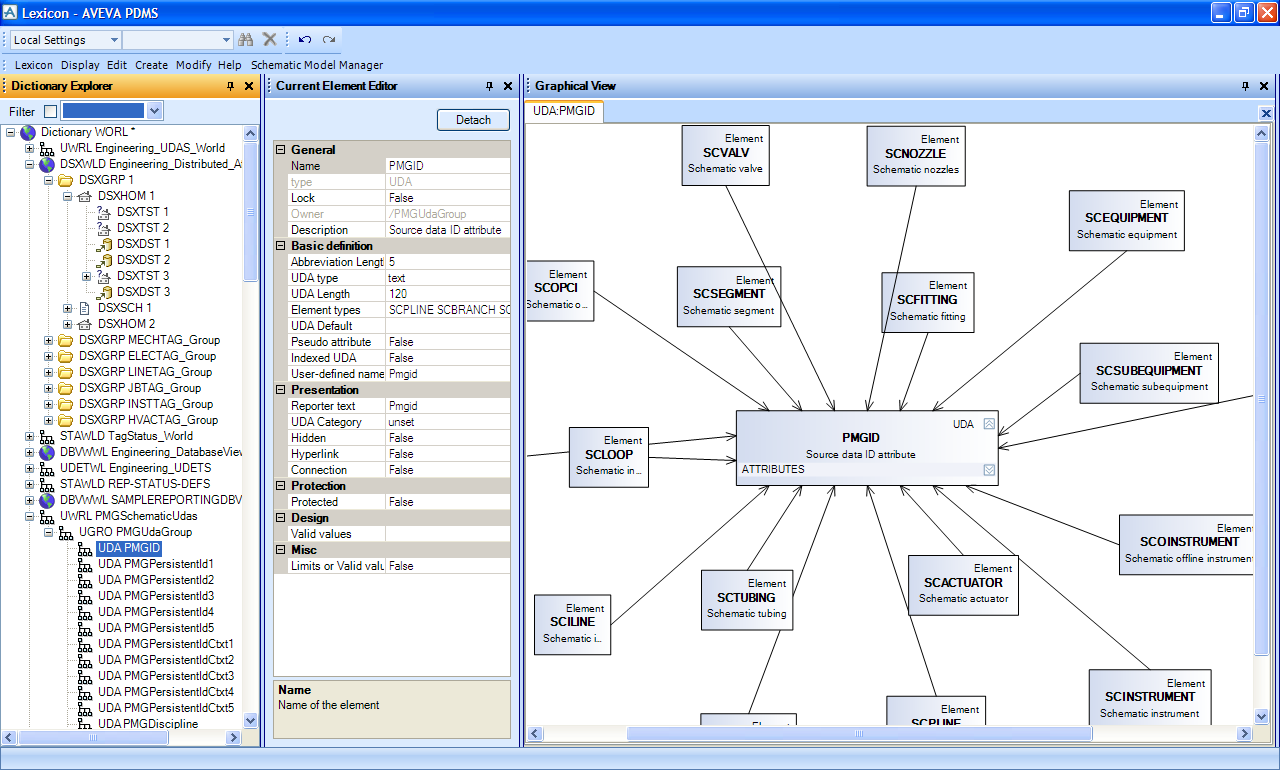
Task: Click the hierarchy icon of UGRO PMGUdaGroup
Action: (66, 532)
